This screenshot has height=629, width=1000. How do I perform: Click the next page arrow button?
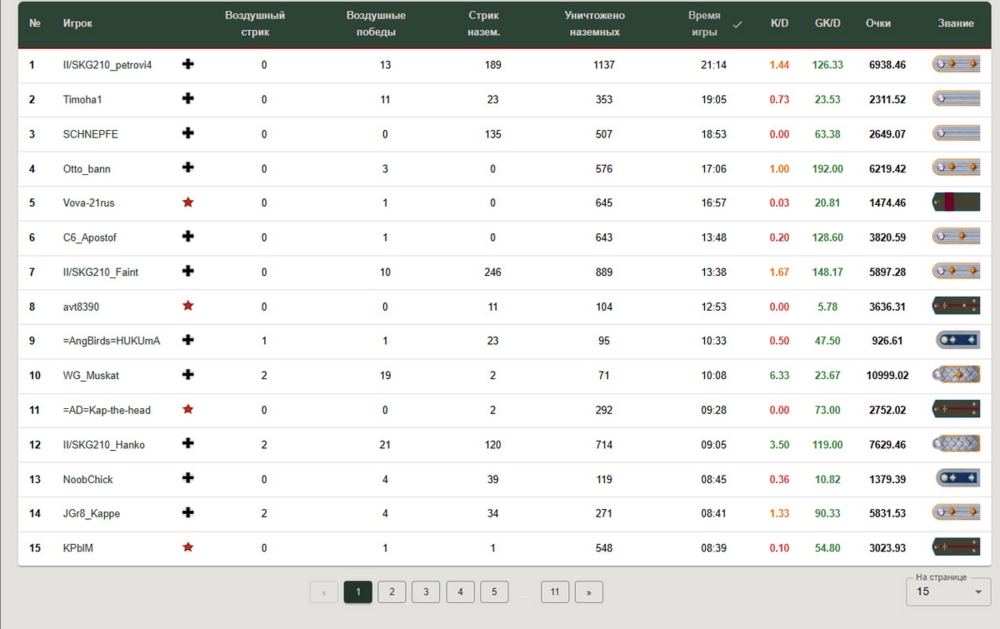coord(589,592)
